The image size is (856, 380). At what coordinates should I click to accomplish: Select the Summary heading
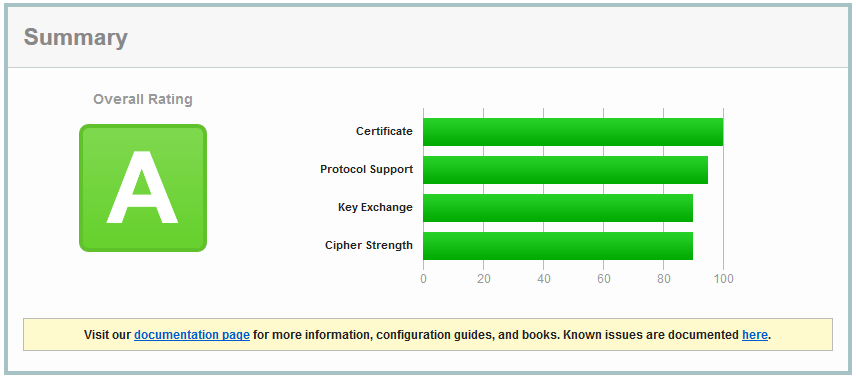point(76,38)
